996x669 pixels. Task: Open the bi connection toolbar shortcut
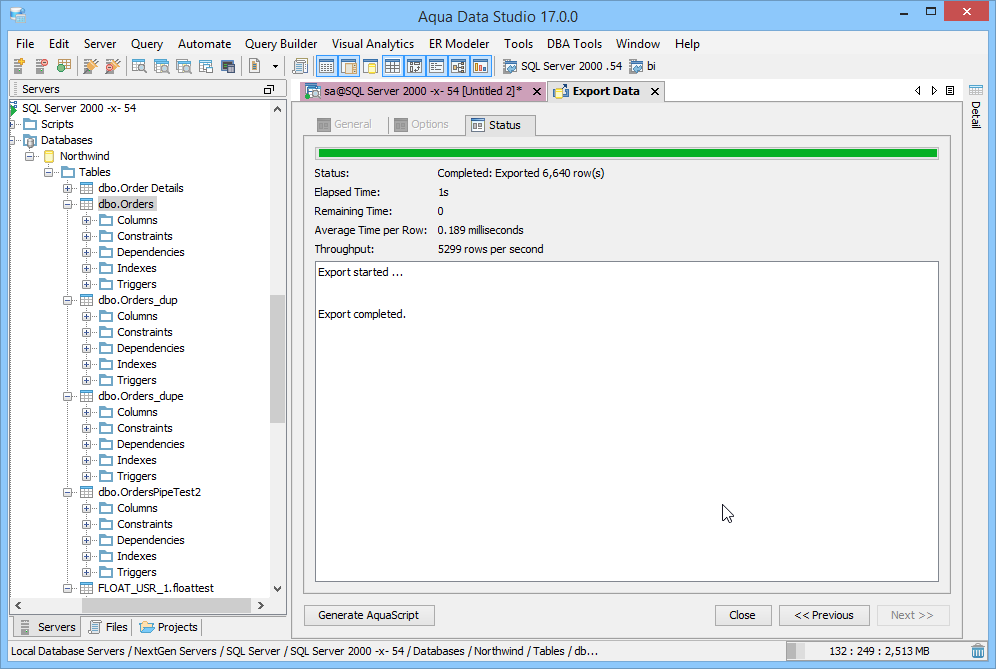(642, 66)
